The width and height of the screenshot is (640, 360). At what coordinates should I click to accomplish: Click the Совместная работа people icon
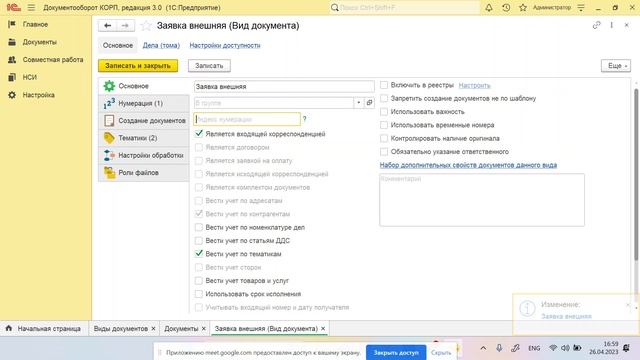pyautogui.click(x=12, y=60)
